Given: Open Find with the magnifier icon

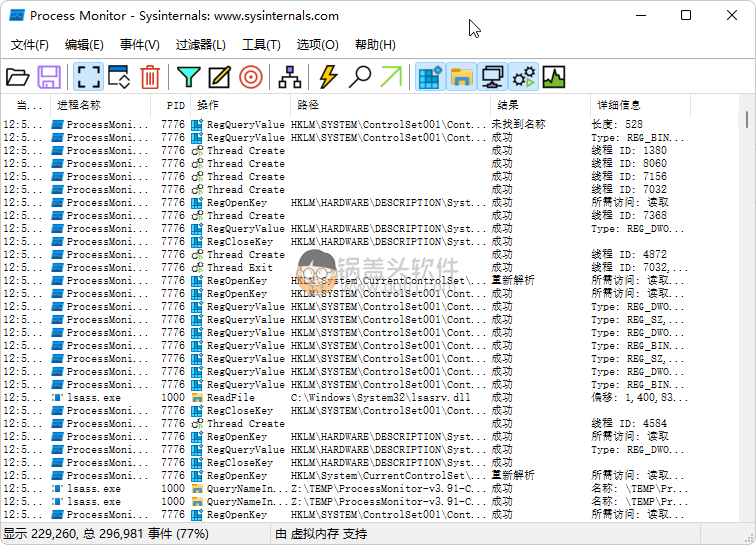Looking at the screenshot, I should click(360, 77).
